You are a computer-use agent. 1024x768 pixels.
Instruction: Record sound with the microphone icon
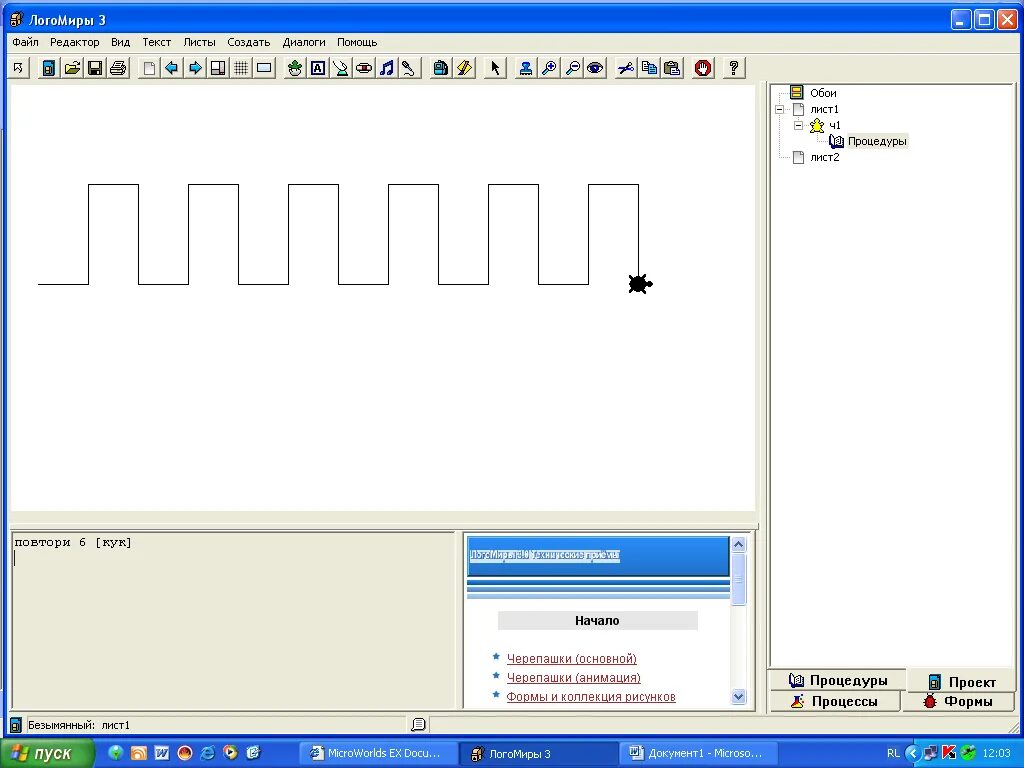[x=409, y=68]
